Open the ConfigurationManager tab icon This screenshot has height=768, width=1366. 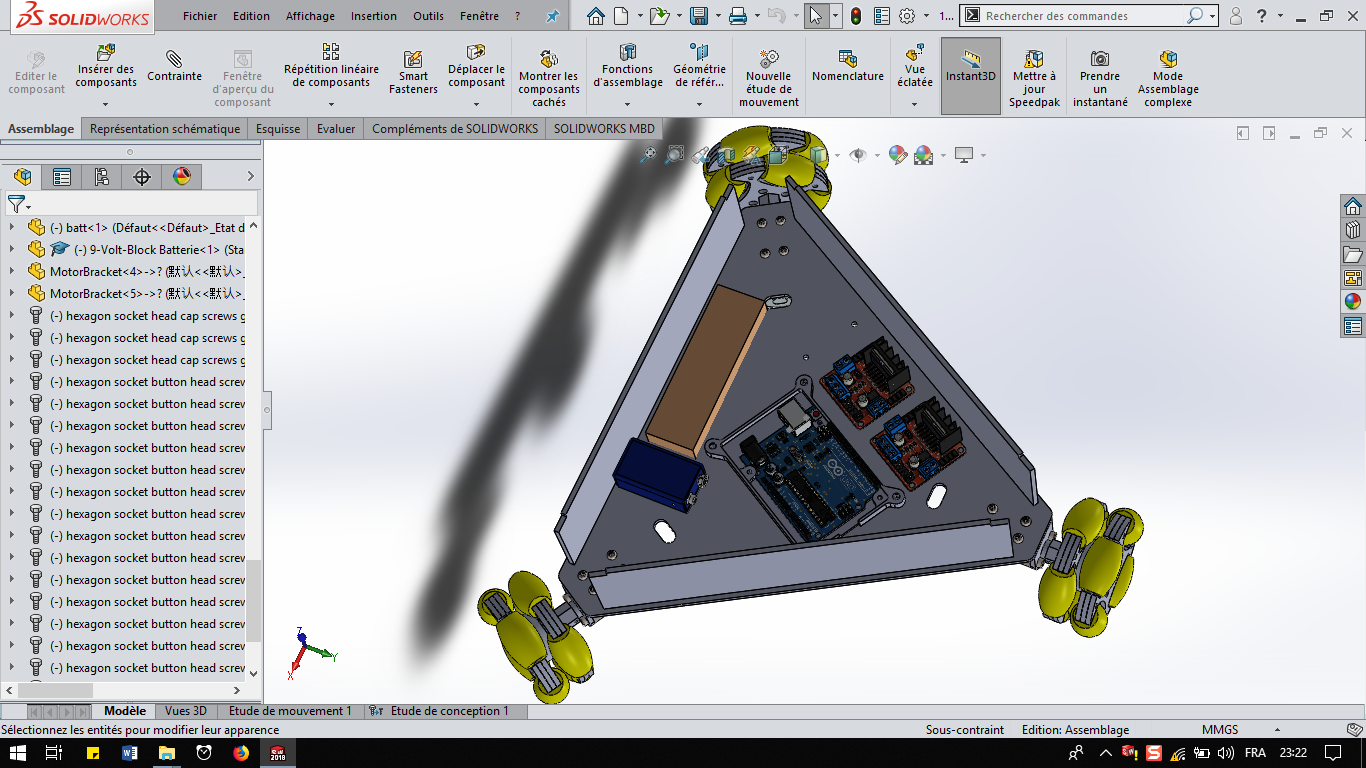coord(102,177)
